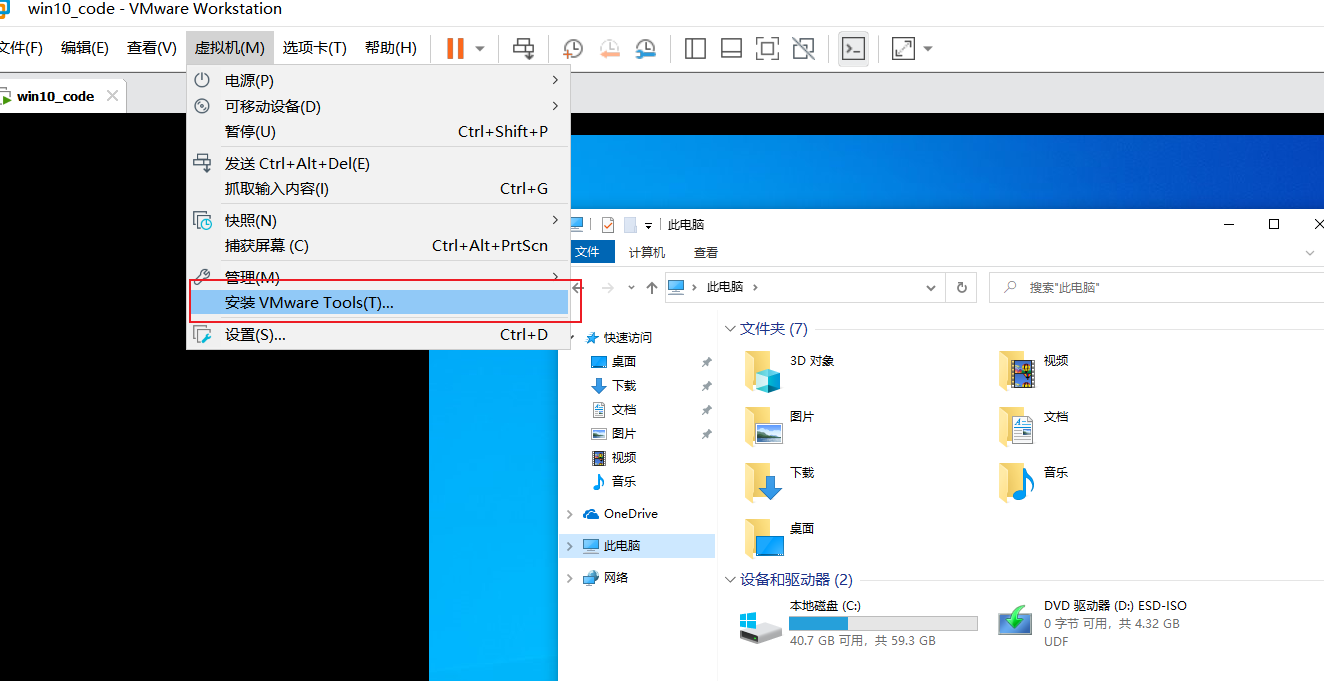Click 安装 VMware Tools(T)... menu item
Screen dimensions: 1324x681
tap(378, 303)
